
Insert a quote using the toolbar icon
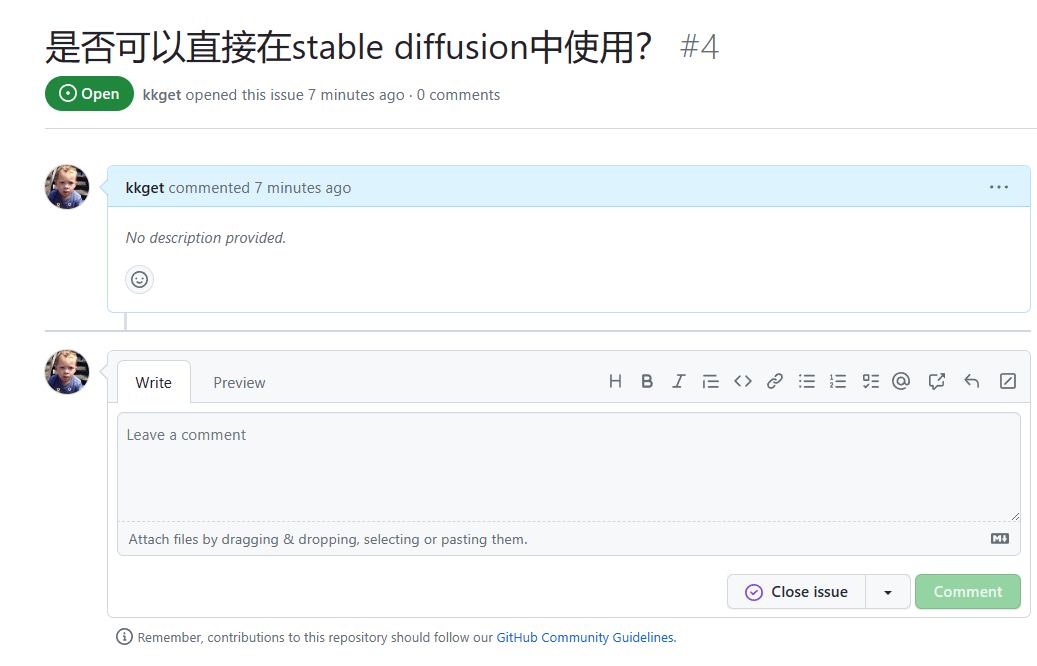711,381
